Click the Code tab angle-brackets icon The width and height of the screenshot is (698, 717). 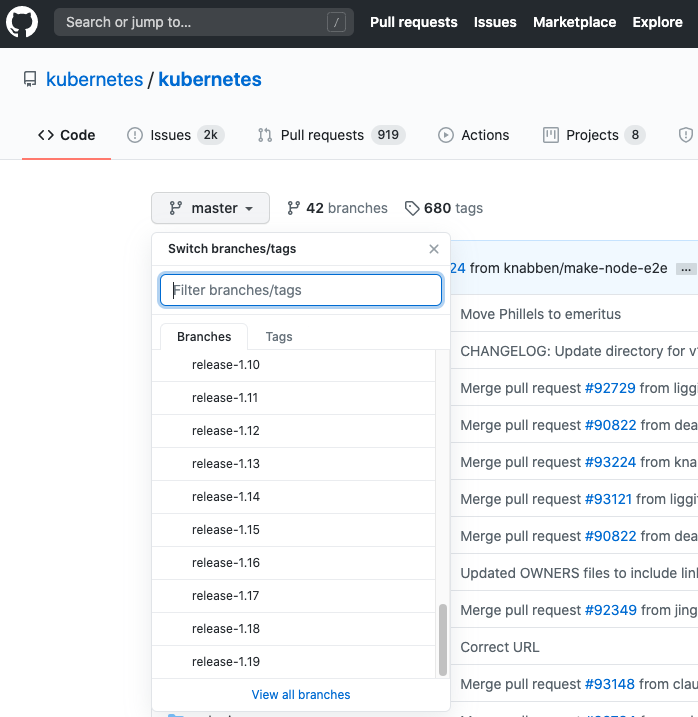46,135
